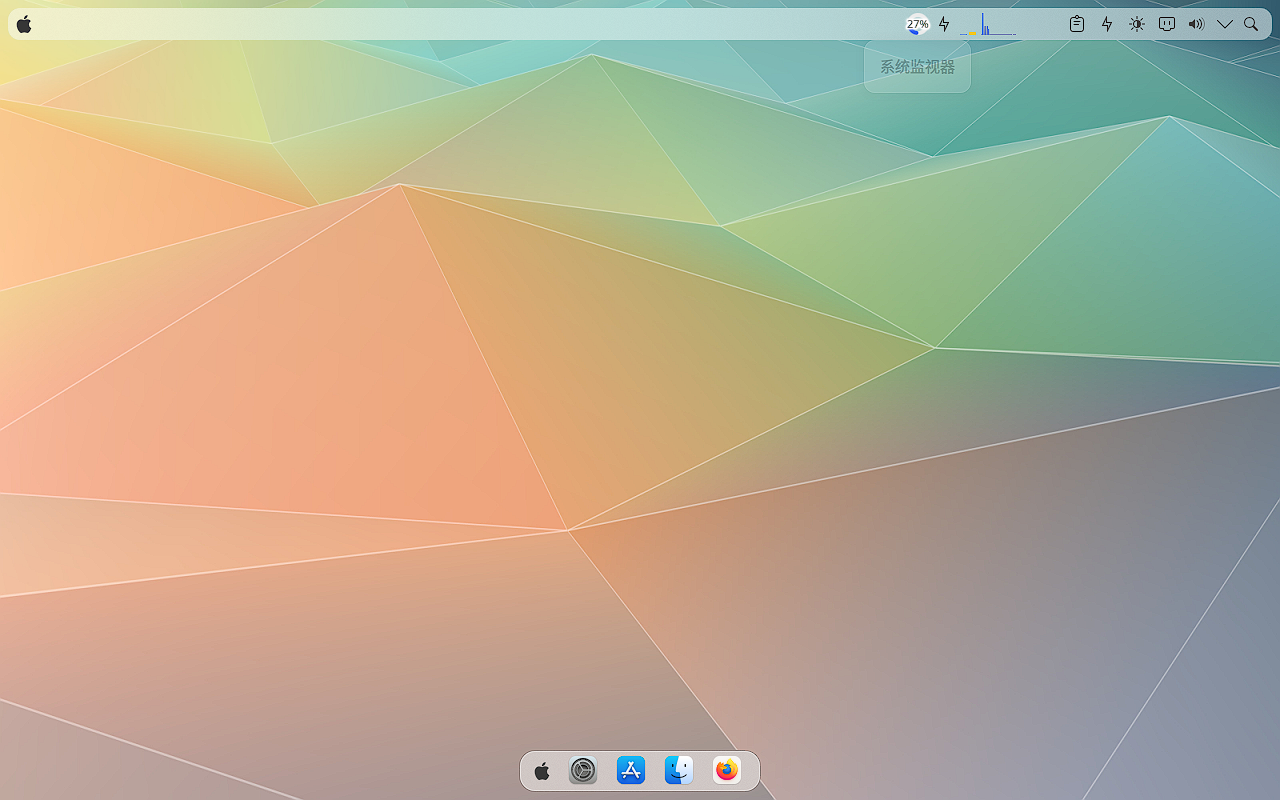Click the blue spike usage graph in the panel
Viewport: 1280px width, 800px height.
click(x=985, y=26)
